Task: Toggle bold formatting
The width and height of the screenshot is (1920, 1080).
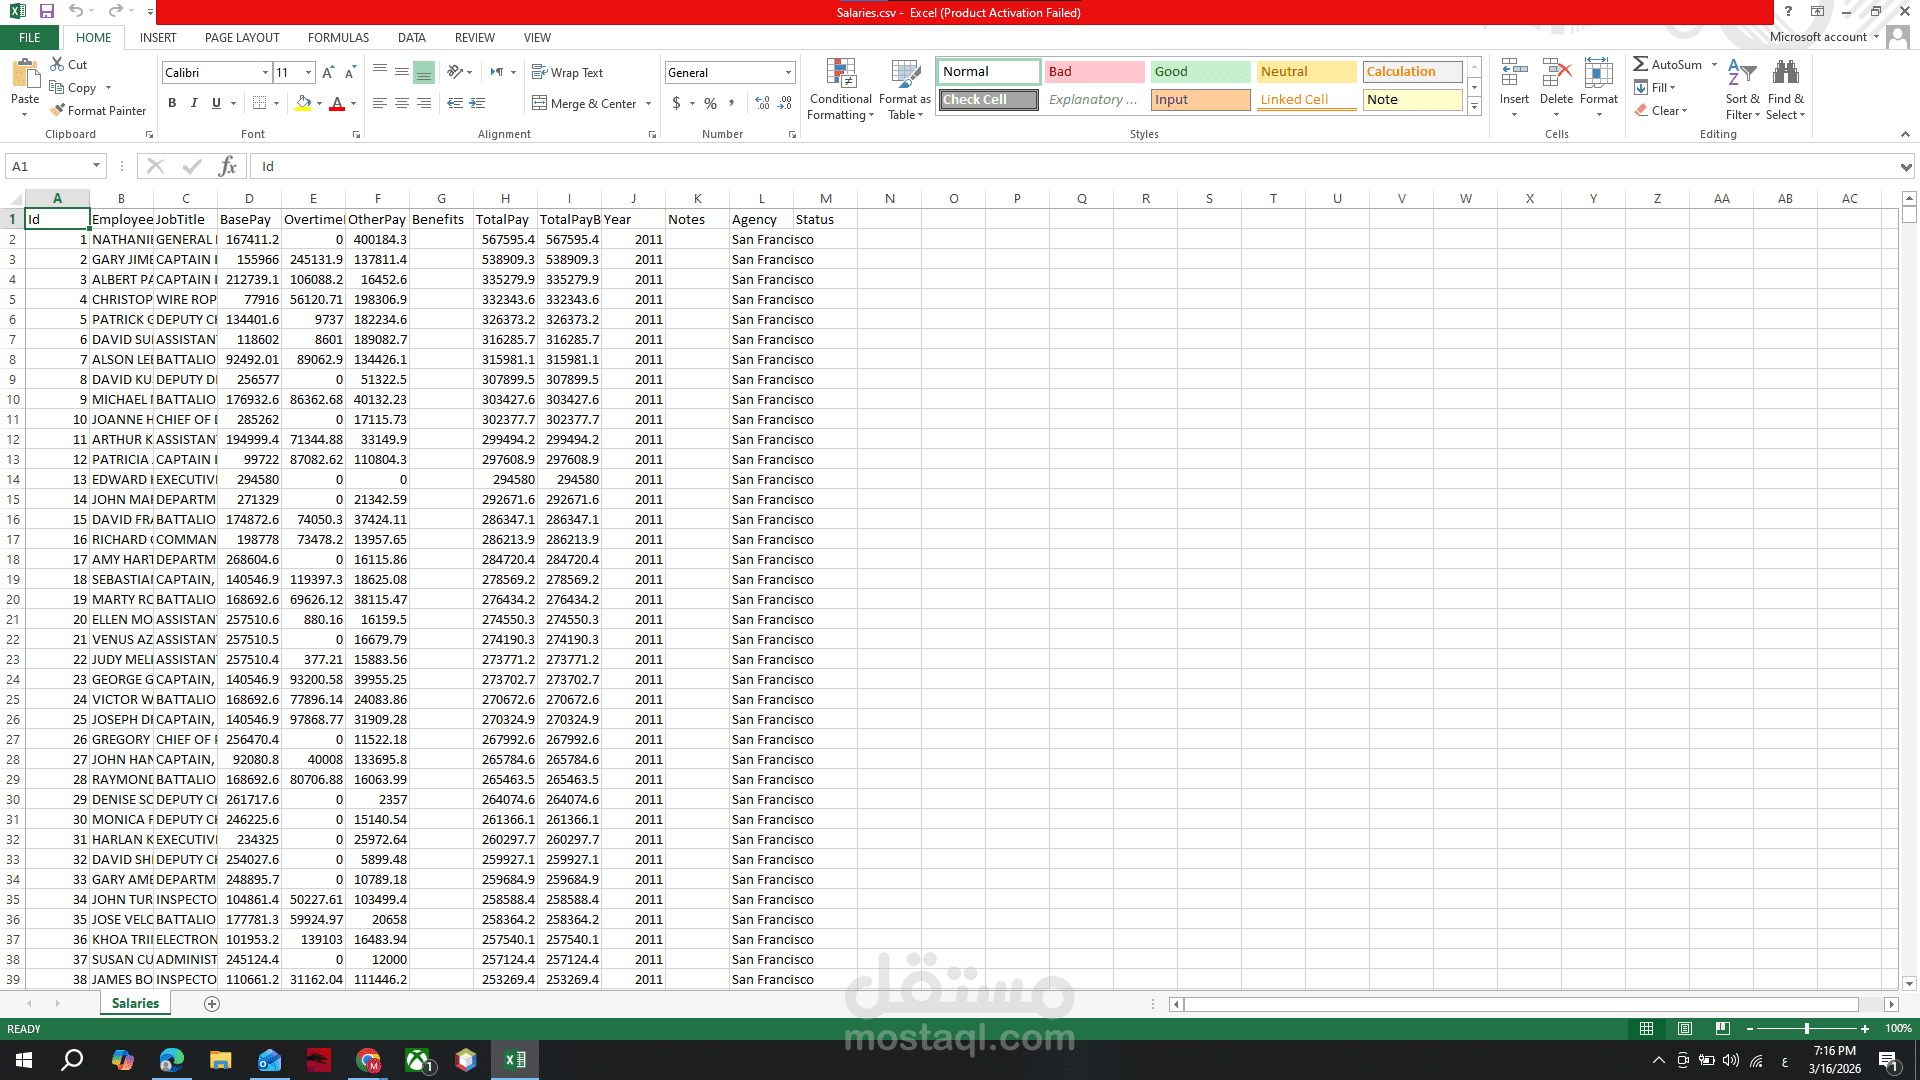Action: coord(172,103)
